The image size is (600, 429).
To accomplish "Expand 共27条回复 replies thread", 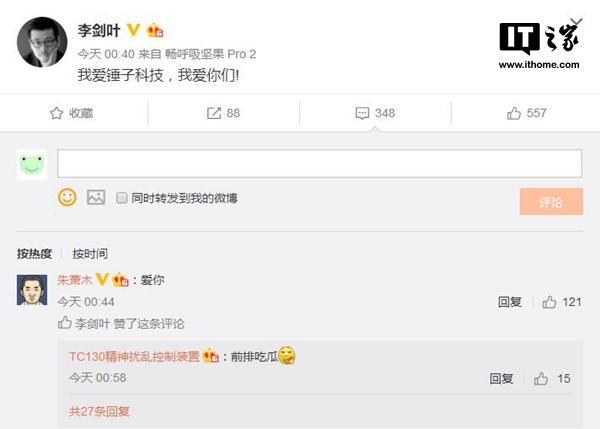I will 99,411.
